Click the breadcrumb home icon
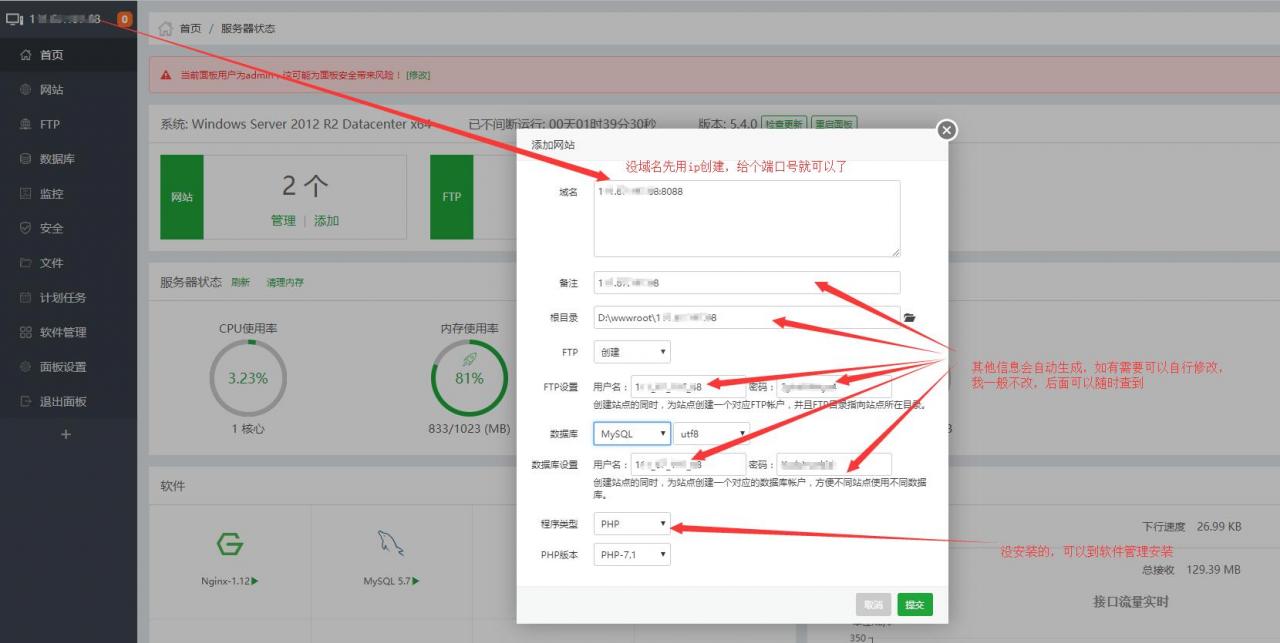The height and width of the screenshot is (643, 1280). click(x=166, y=29)
